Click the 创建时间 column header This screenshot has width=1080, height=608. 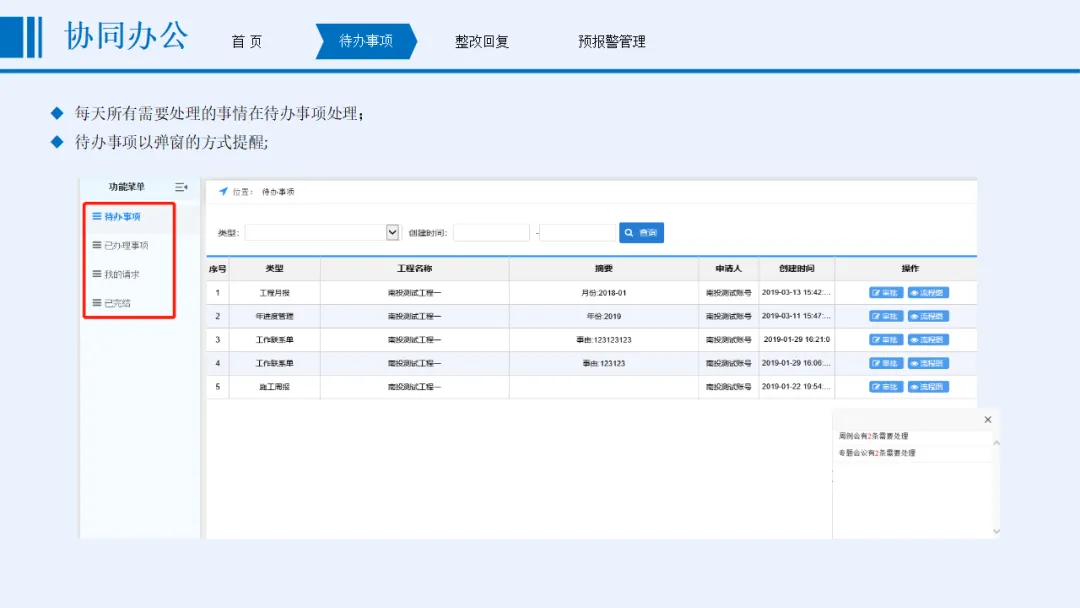pyautogui.click(x=797, y=269)
